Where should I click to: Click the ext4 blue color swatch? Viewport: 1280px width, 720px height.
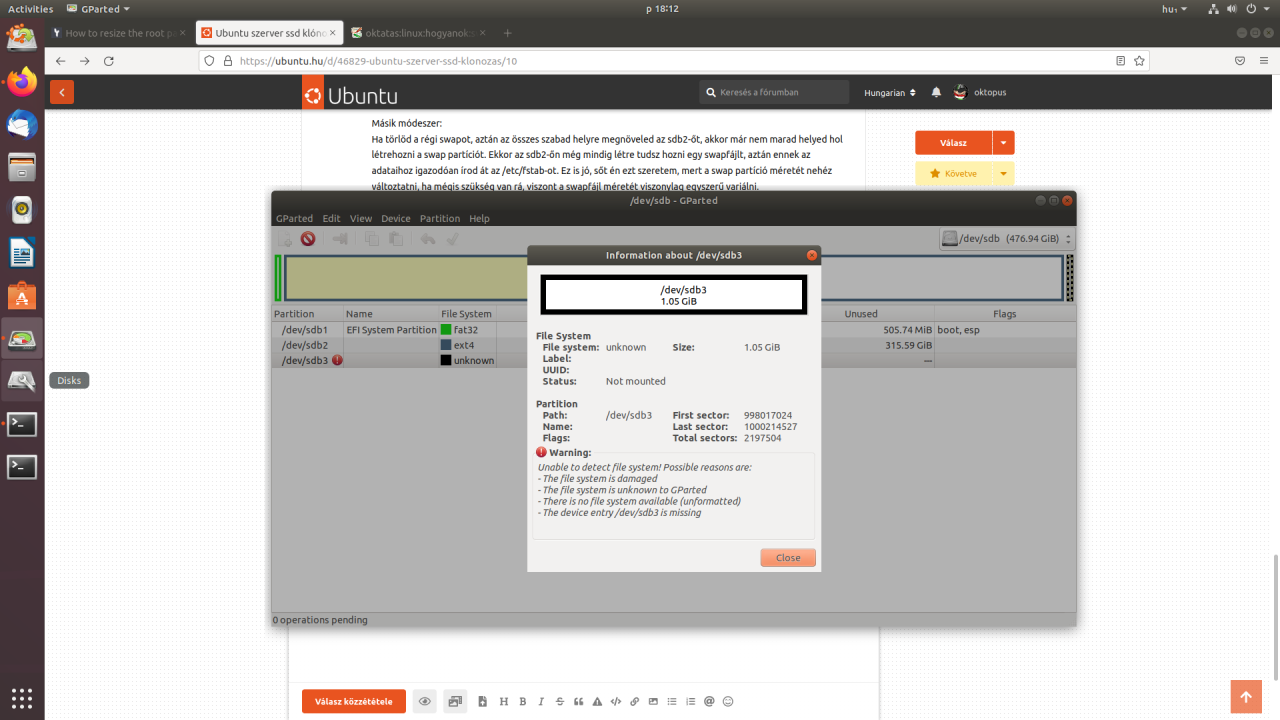[446, 345]
